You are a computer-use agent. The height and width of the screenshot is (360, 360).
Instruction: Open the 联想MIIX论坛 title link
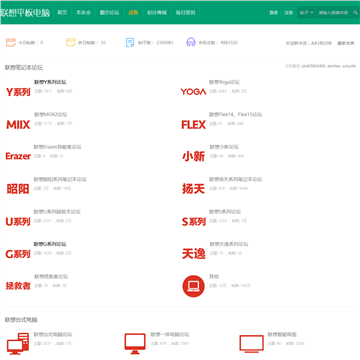pyautogui.click(x=50, y=114)
